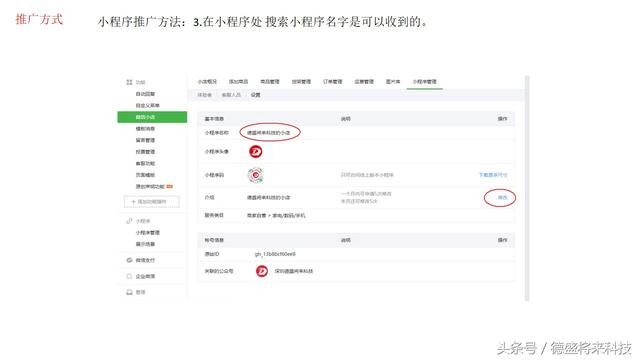The height and width of the screenshot is (360, 640).
Task: Open 模板消息 in the sidebar
Action: (x=145, y=129)
